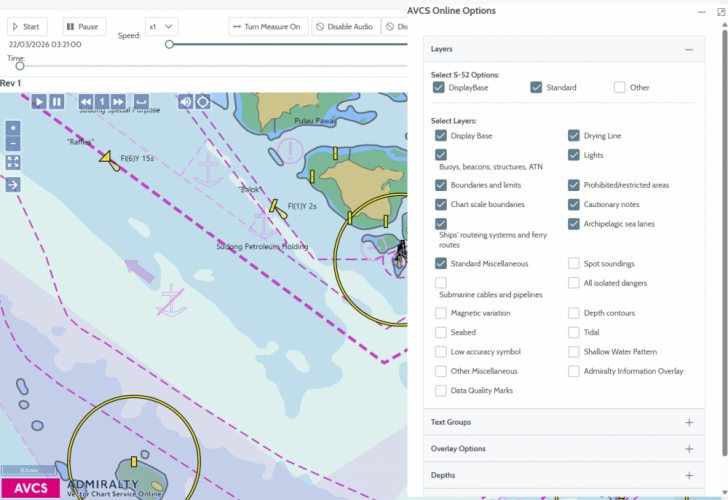This screenshot has width=728, height=500.
Task: Click the map overlay pause icon
Action: coord(57,101)
